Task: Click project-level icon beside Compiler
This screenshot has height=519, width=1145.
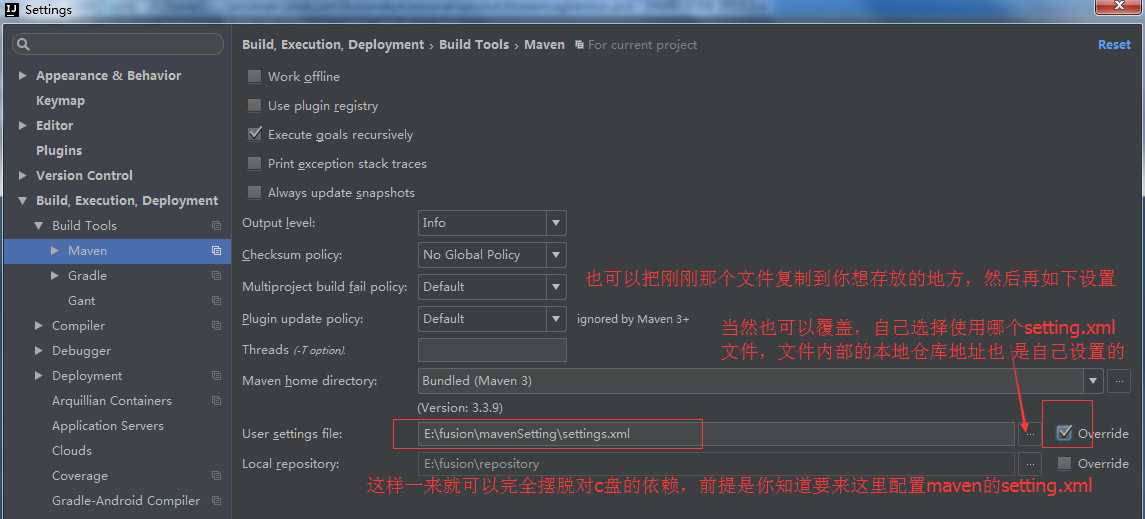Action: [x=216, y=326]
